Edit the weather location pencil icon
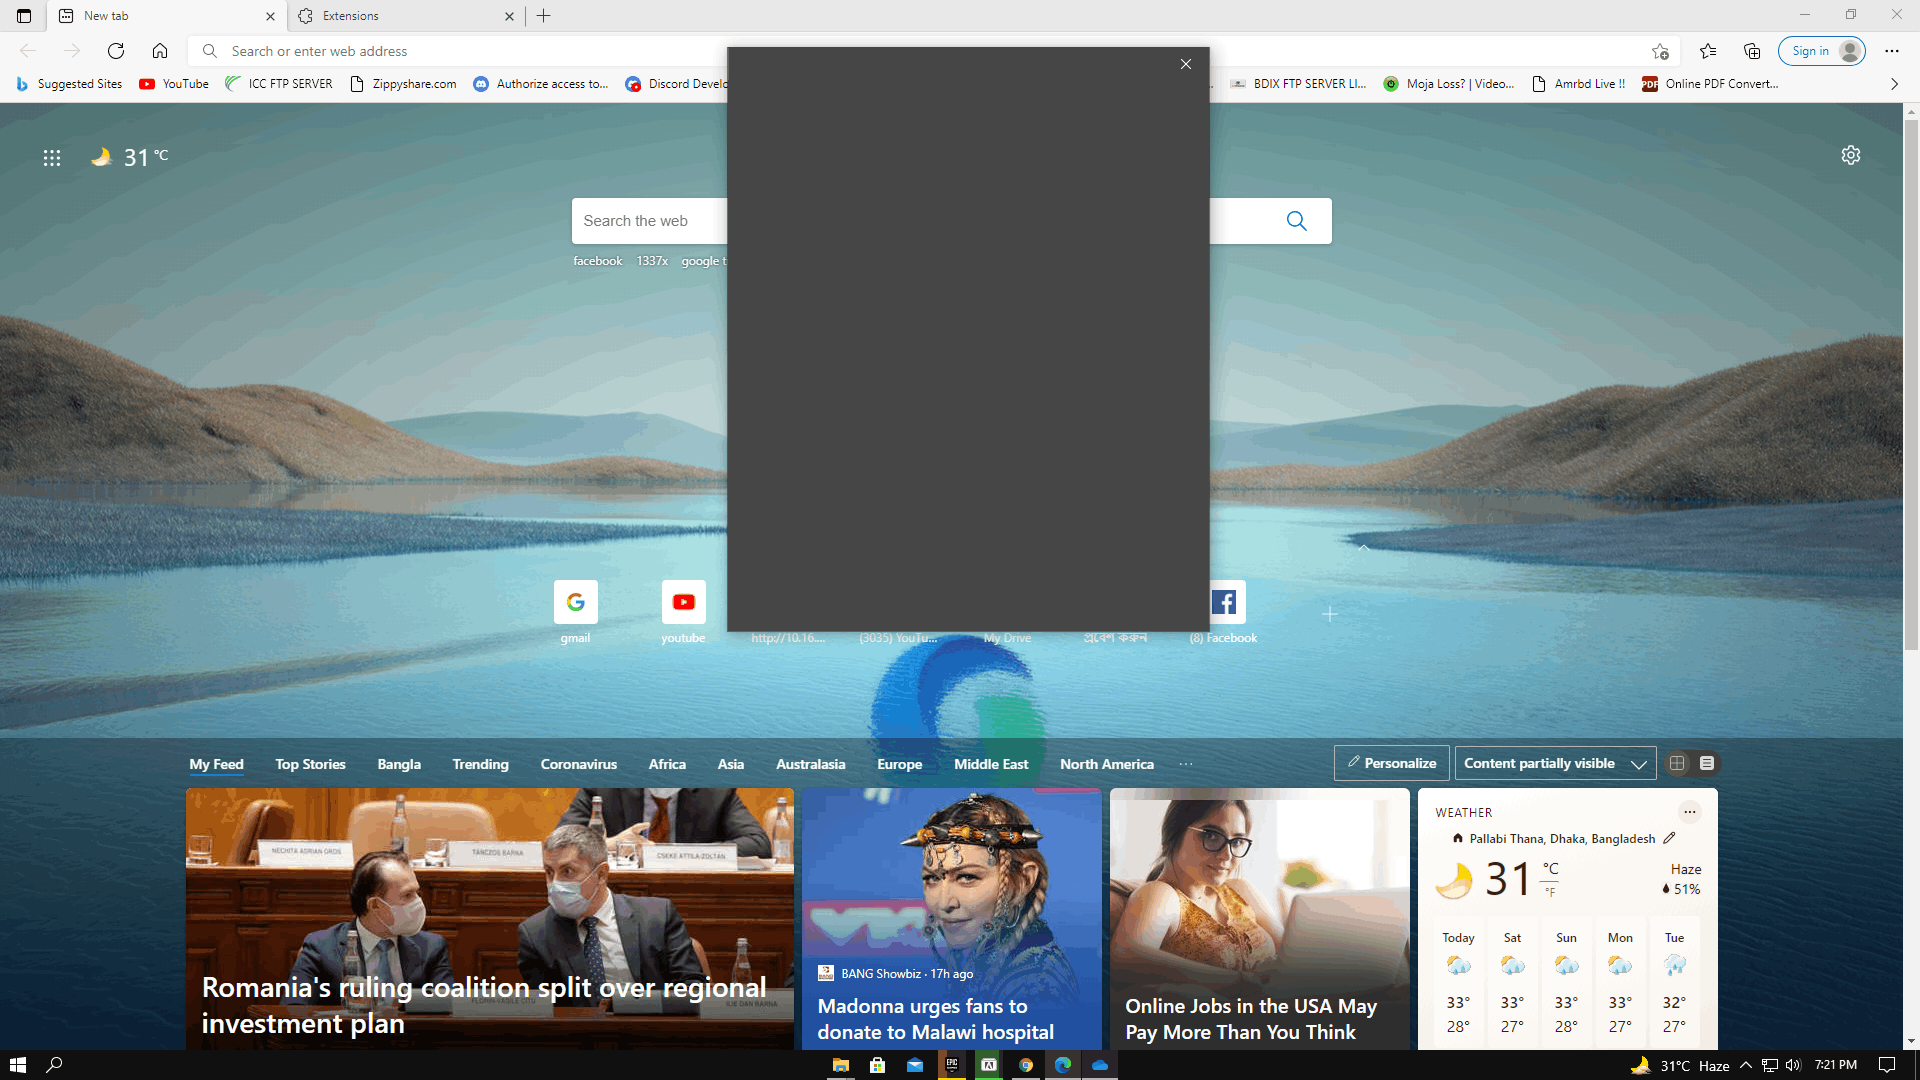Image resolution: width=1920 pixels, height=1080 pixels. coord(1669,838)
